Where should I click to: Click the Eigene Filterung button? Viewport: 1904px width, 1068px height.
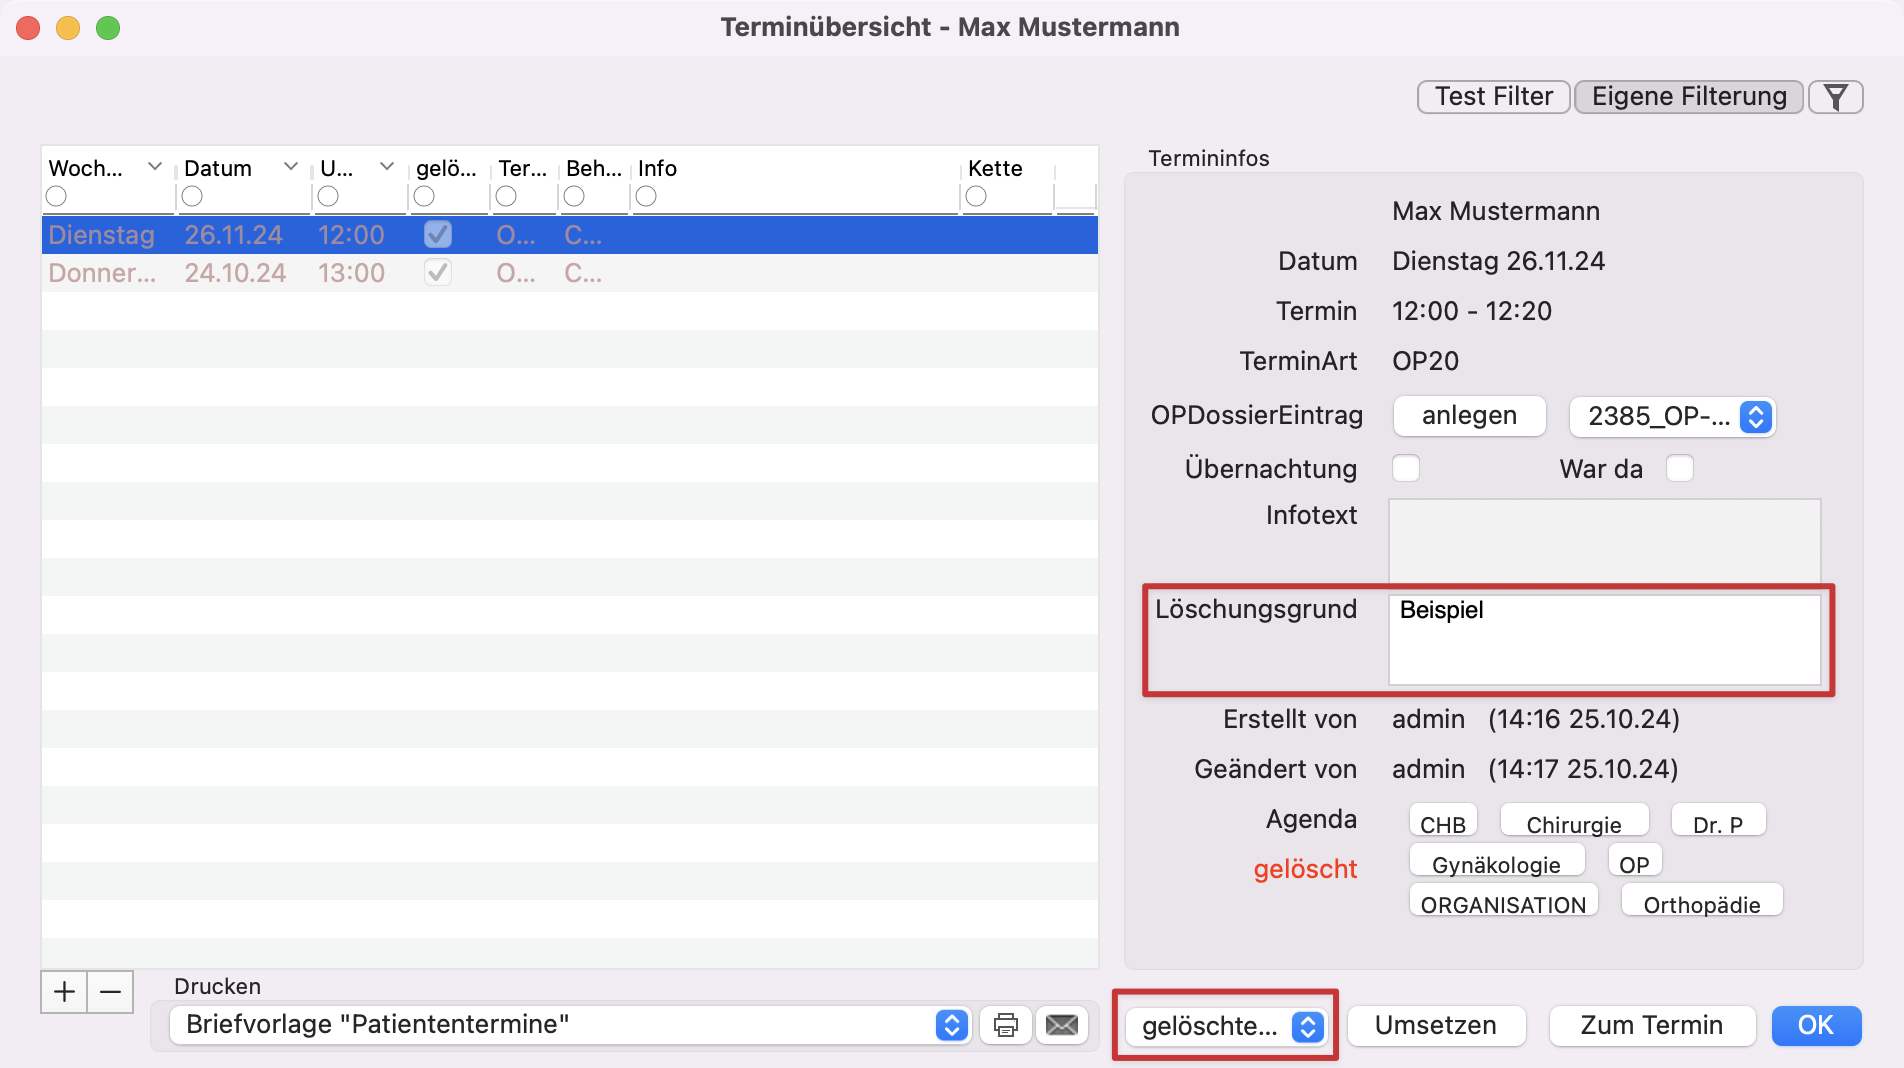point(1689,97)
